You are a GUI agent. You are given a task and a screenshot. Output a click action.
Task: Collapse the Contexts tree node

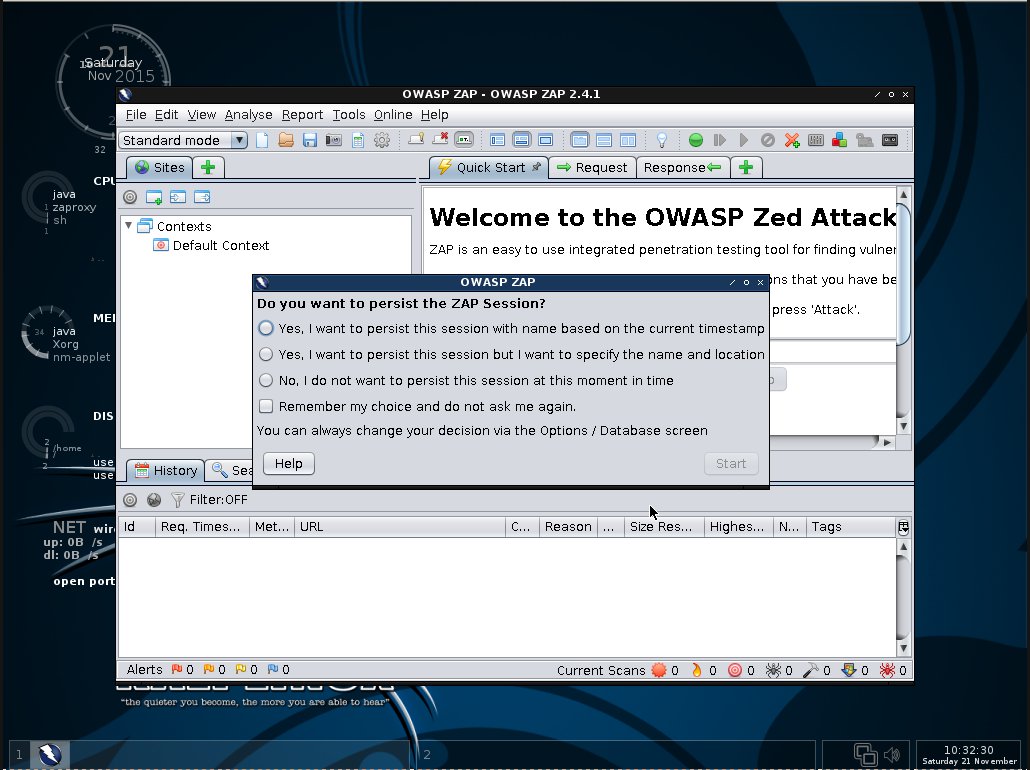click(x=129, y=225)
